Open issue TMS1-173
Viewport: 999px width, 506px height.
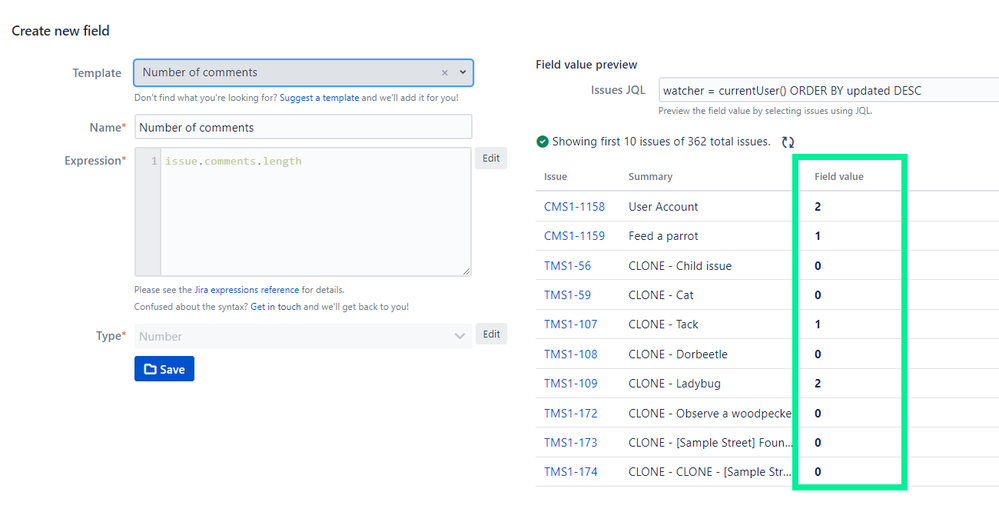(570, 442)
